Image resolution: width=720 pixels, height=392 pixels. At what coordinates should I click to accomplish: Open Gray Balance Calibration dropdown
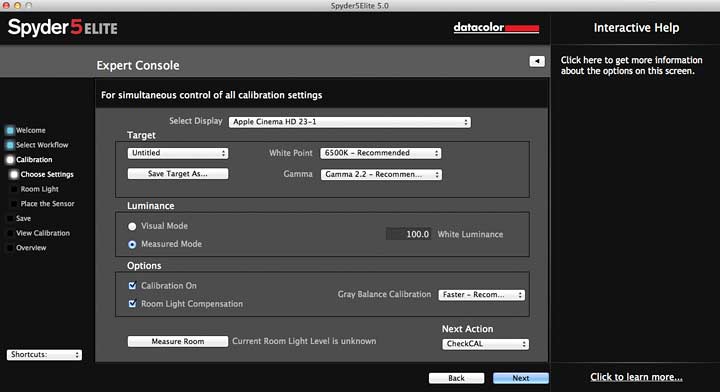pos(482,295)
